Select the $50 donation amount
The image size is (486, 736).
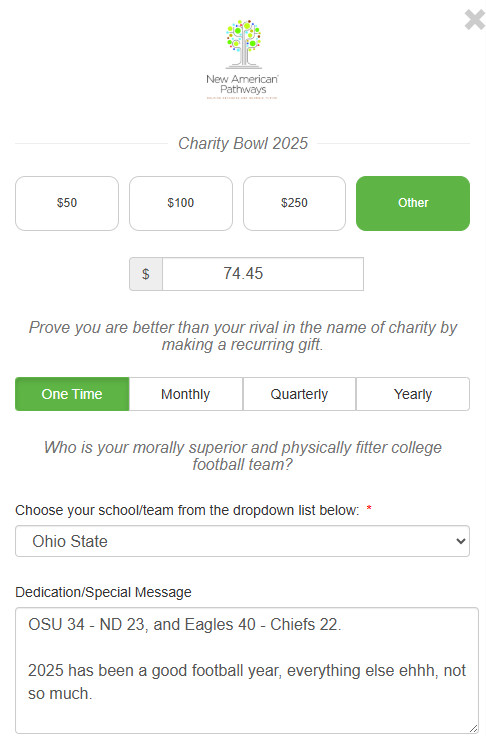tap(67, 203)
